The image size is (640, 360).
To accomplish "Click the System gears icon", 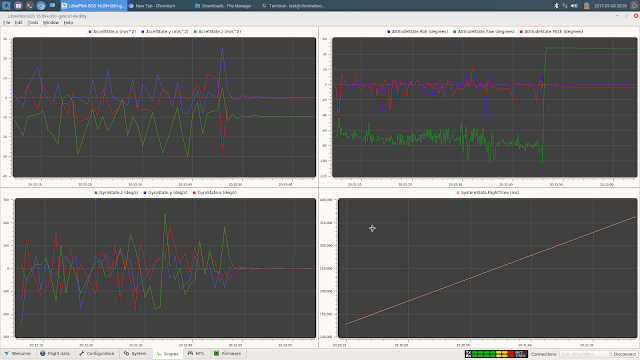I will coord(127,353).
